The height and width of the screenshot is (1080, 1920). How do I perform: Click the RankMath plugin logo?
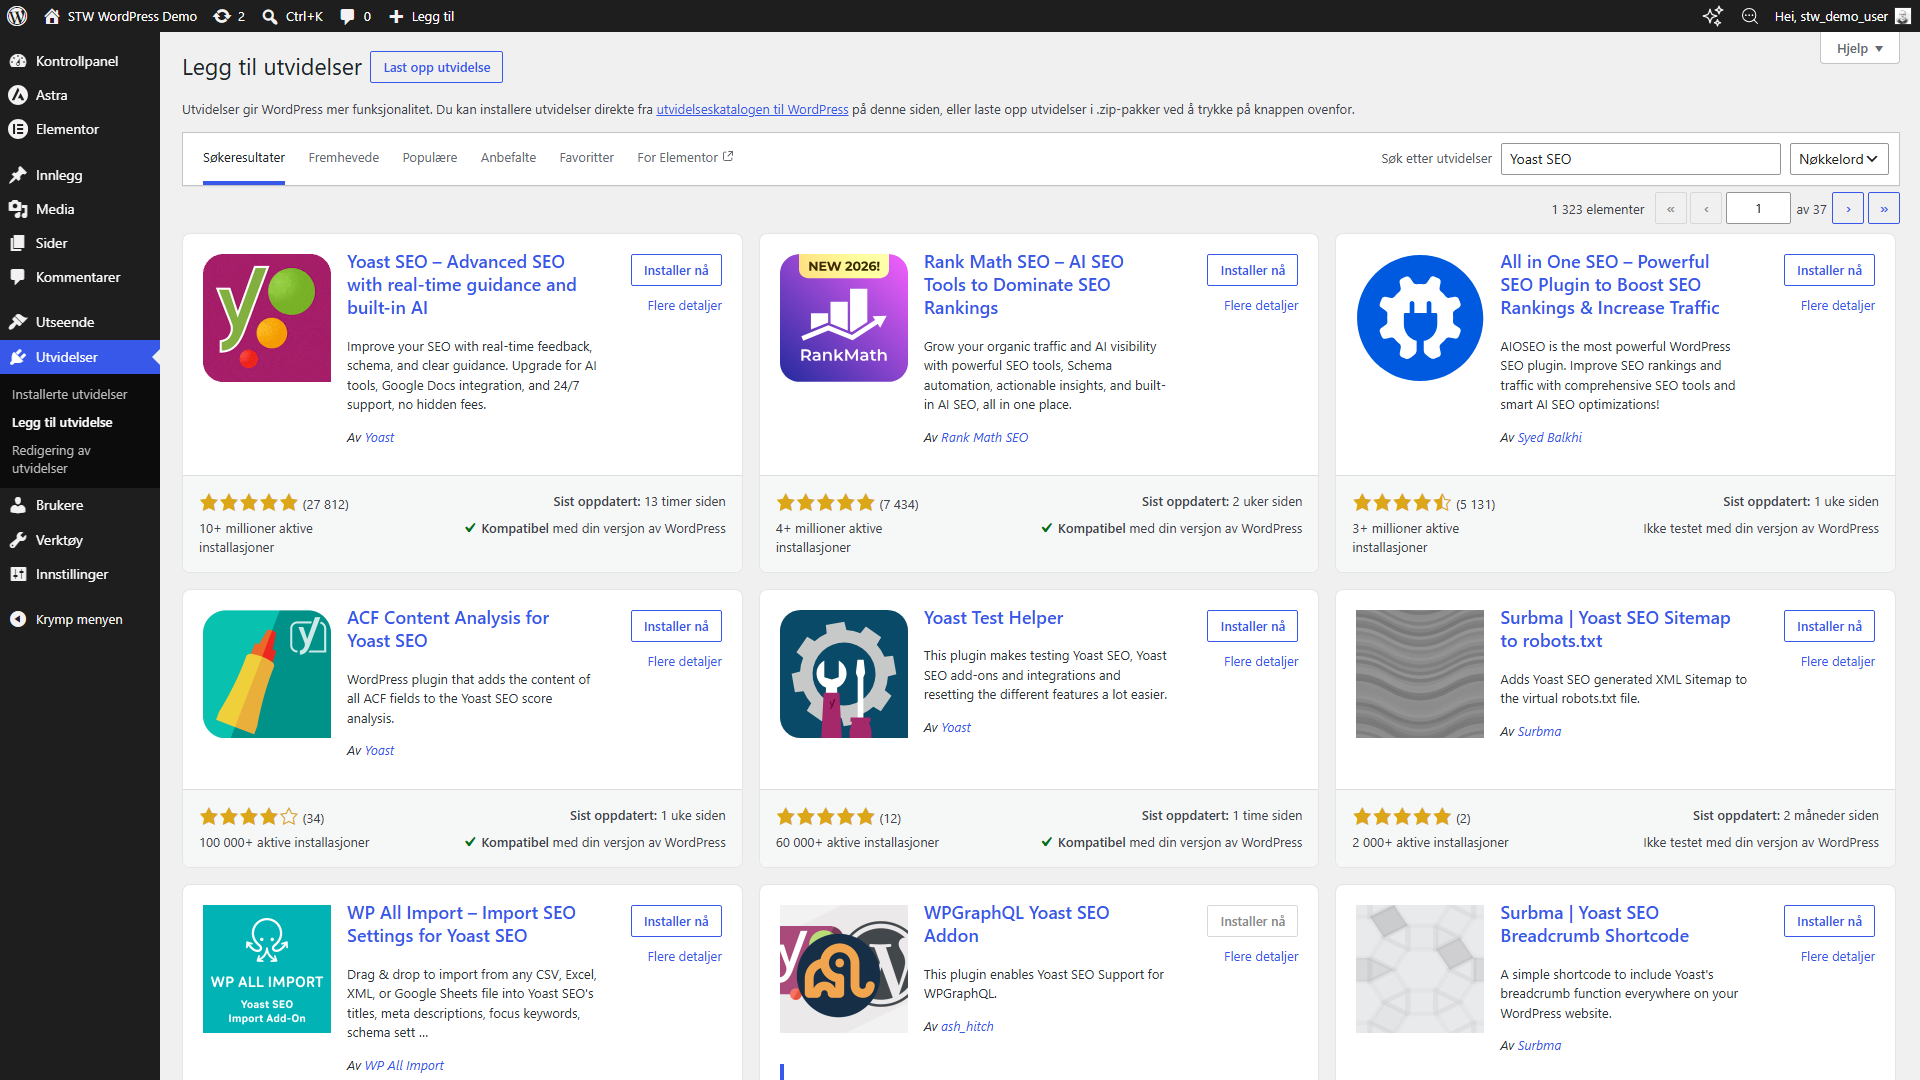(844, 318)
